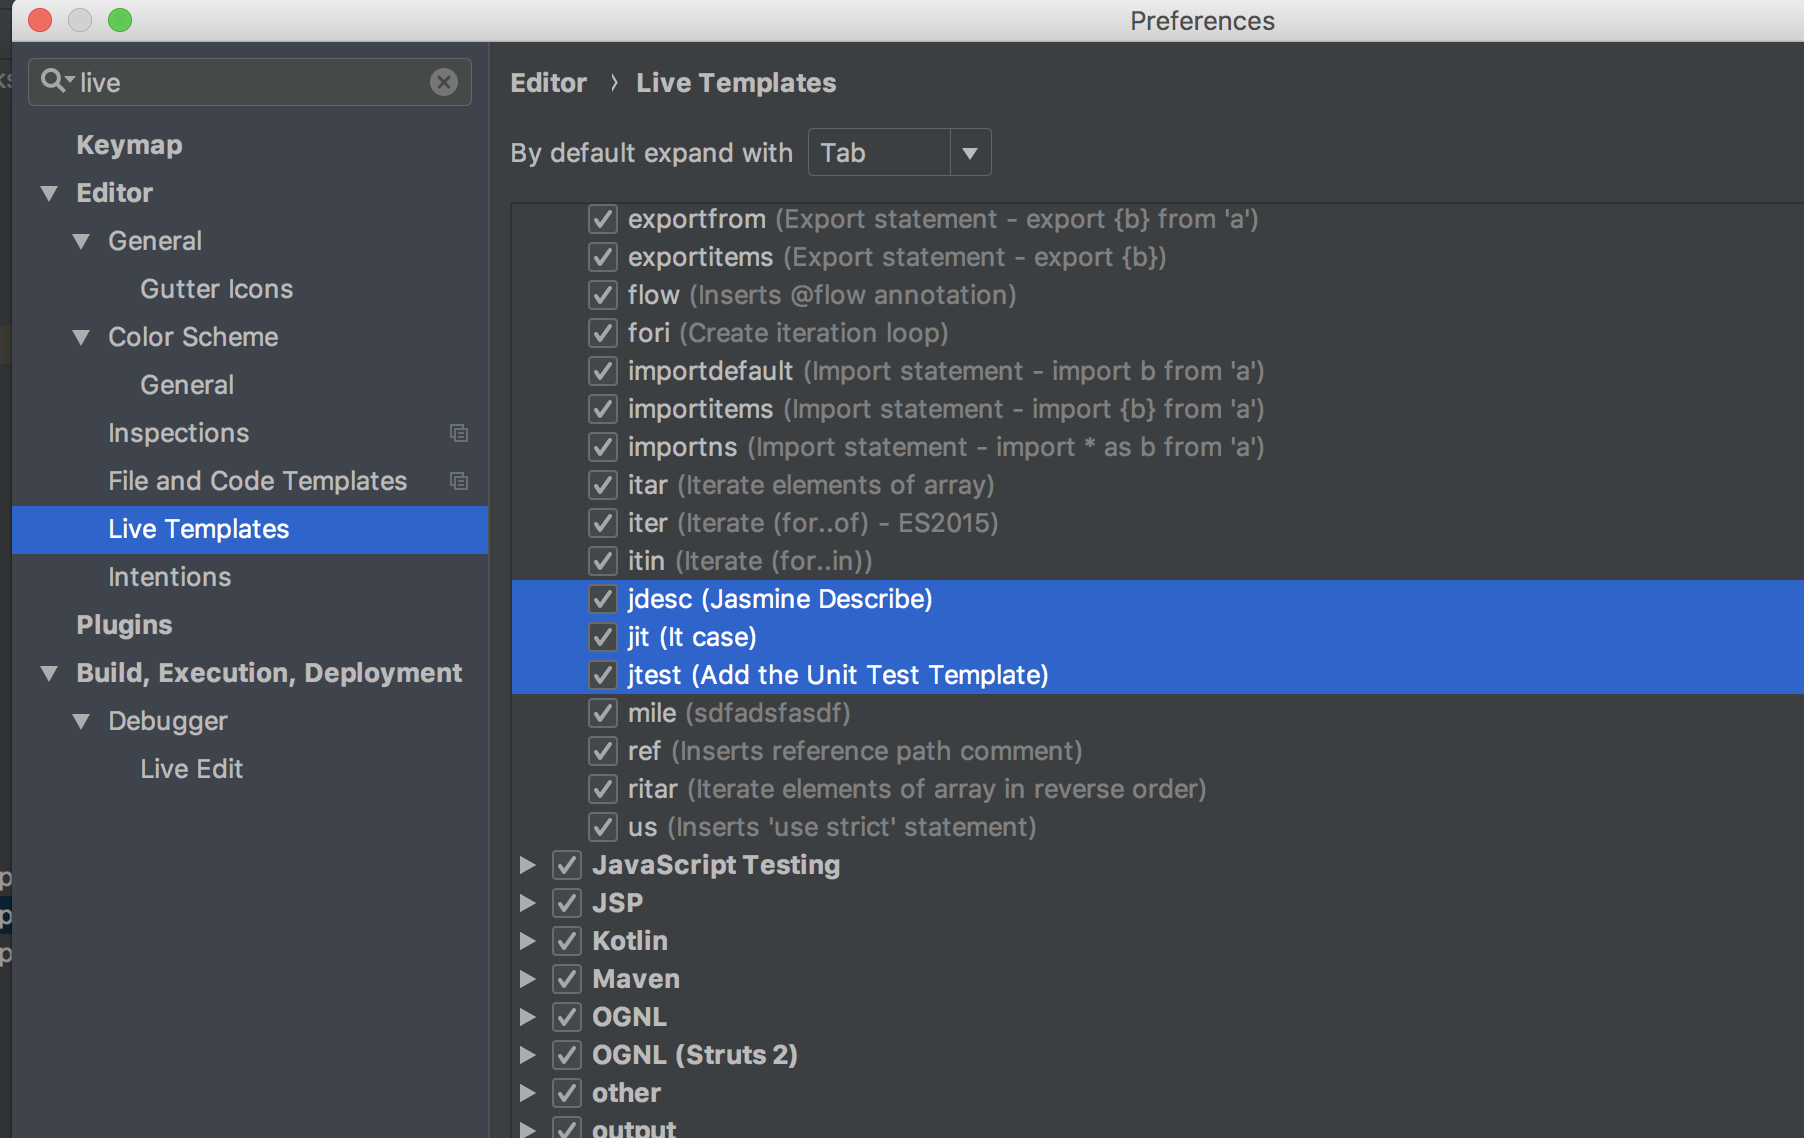Toggle the Kotlin group checkbox
The width and height of the screenshot is (1804, 1138).
click(567, 941)
